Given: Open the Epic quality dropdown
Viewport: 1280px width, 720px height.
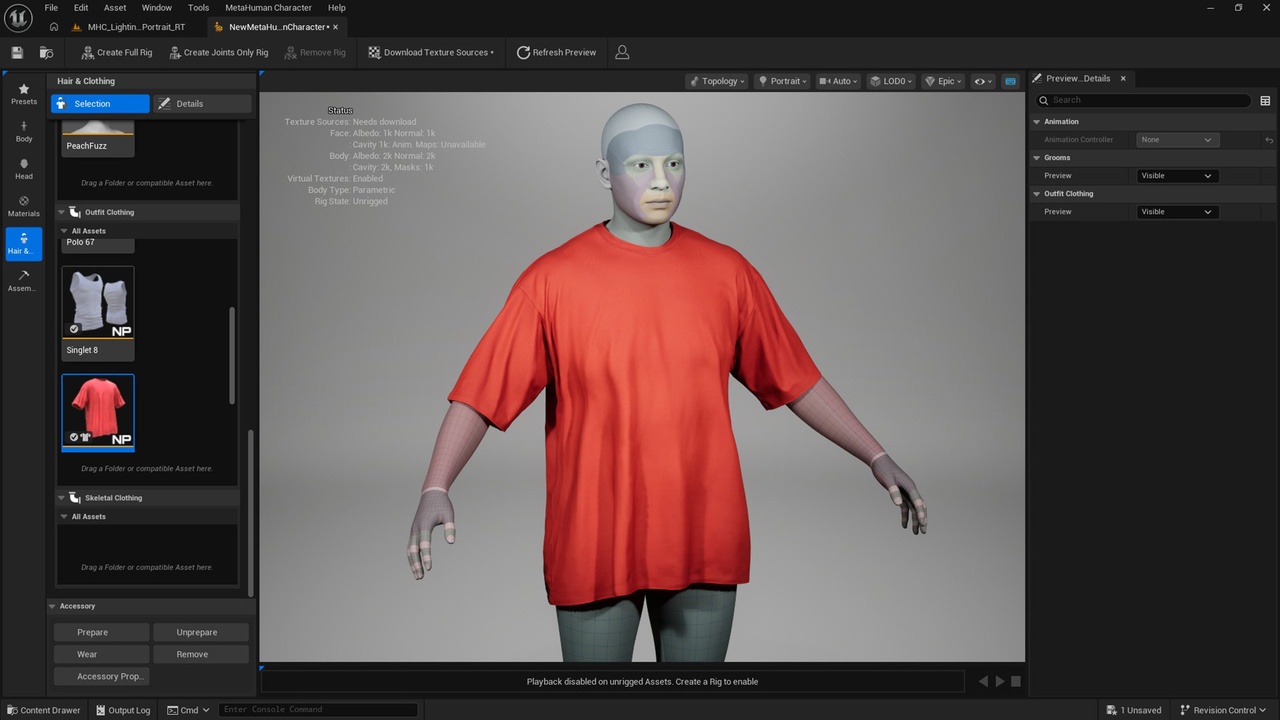Looking at the screenshot, I should click(x=944, y=81).
